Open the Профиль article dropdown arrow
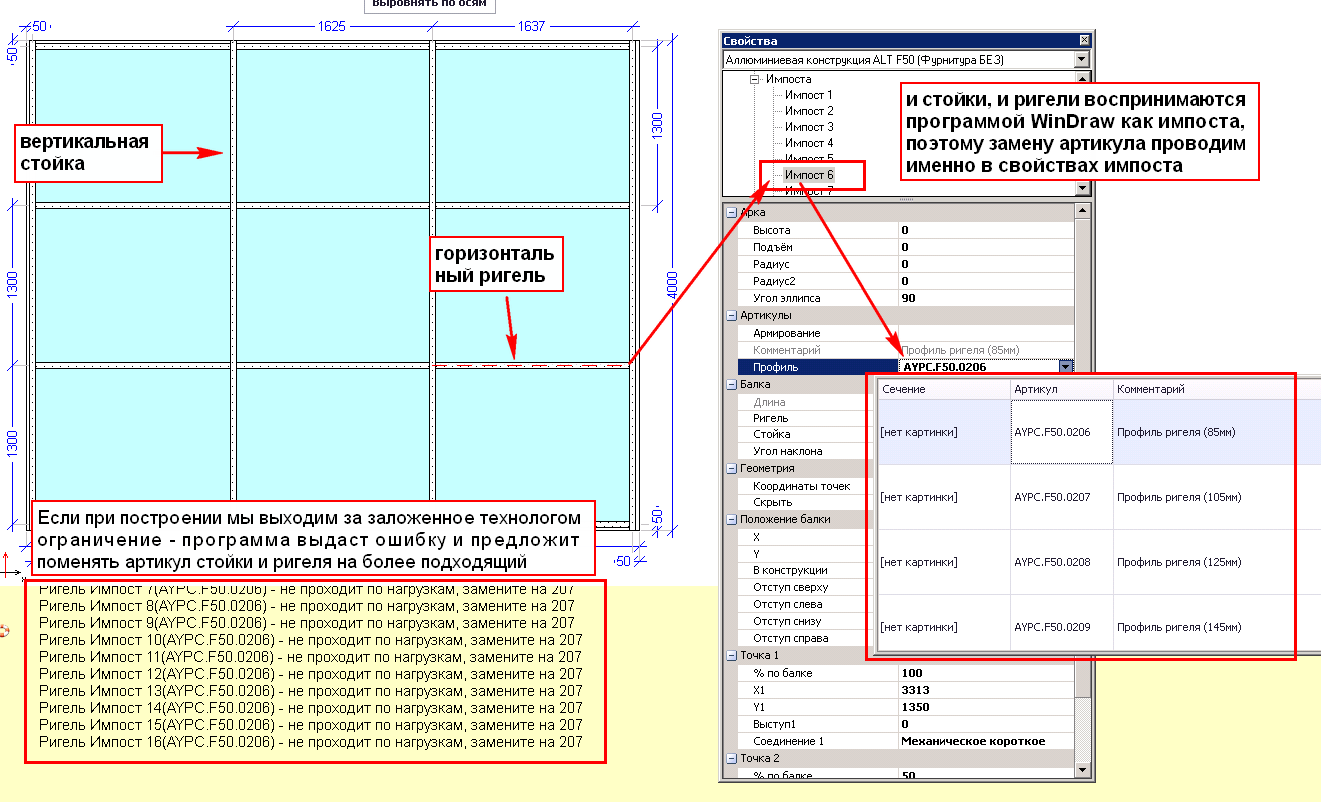Screen dimensions: 1321x802 tap(1067, 367)
